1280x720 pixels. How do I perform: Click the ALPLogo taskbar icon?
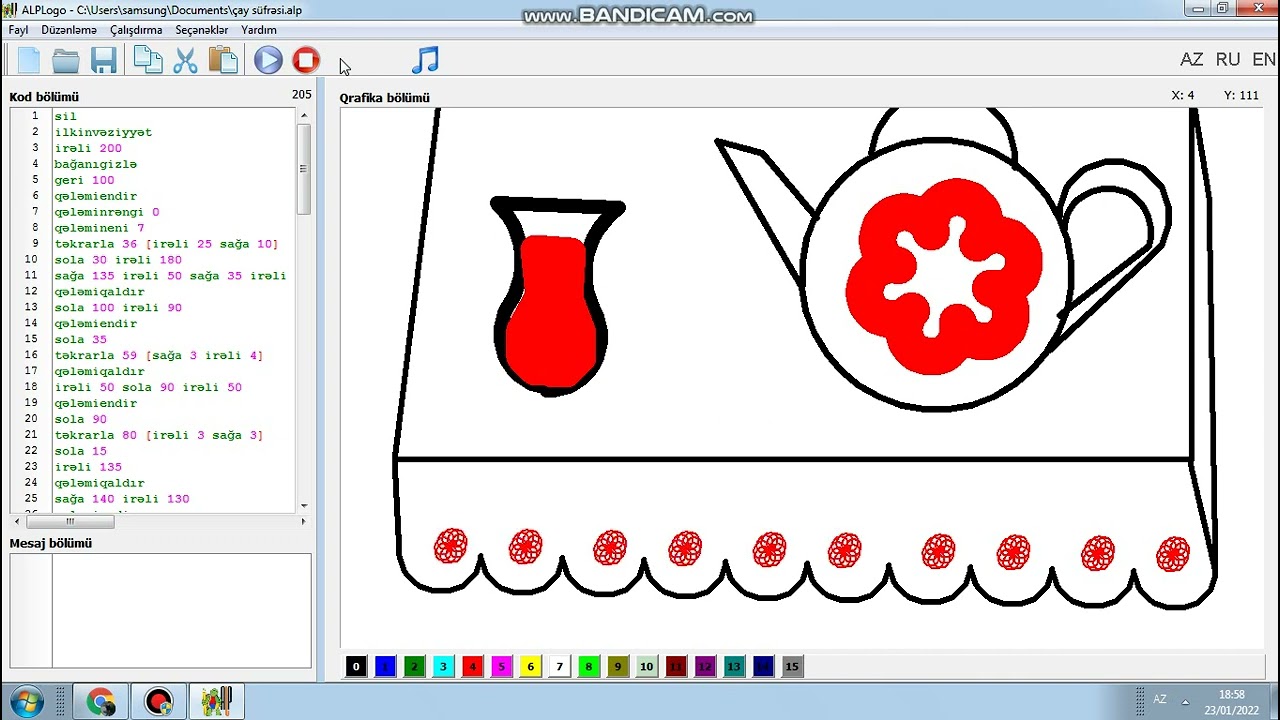(x=216, y=701)
